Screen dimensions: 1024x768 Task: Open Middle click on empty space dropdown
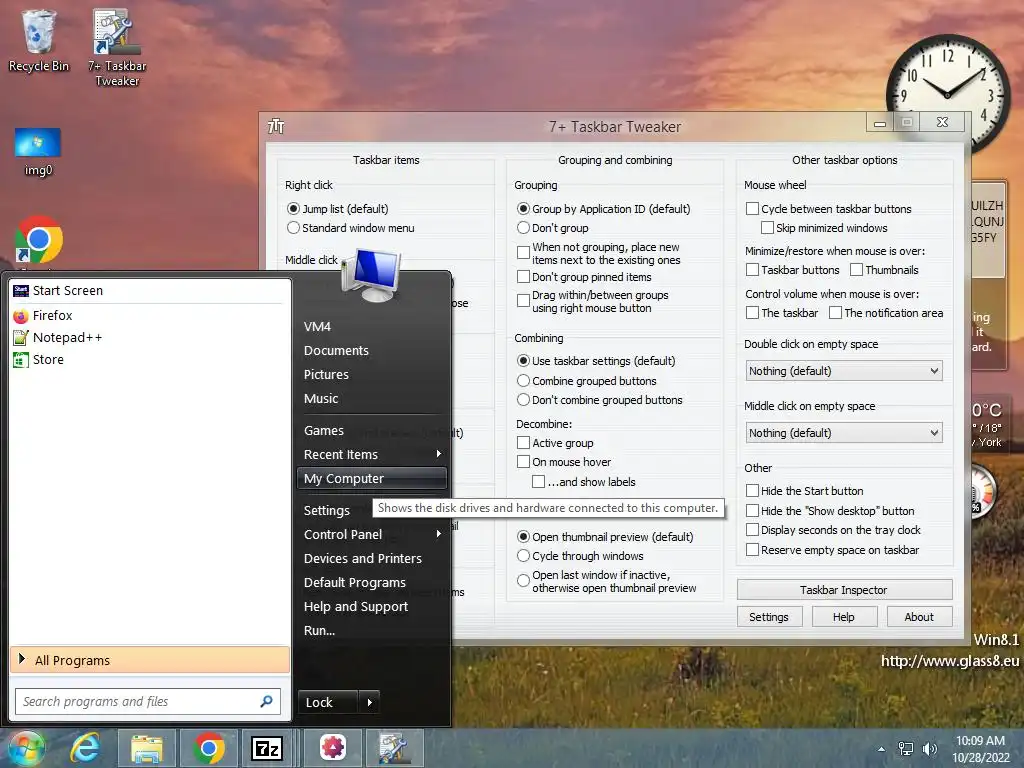pos(844,433)
